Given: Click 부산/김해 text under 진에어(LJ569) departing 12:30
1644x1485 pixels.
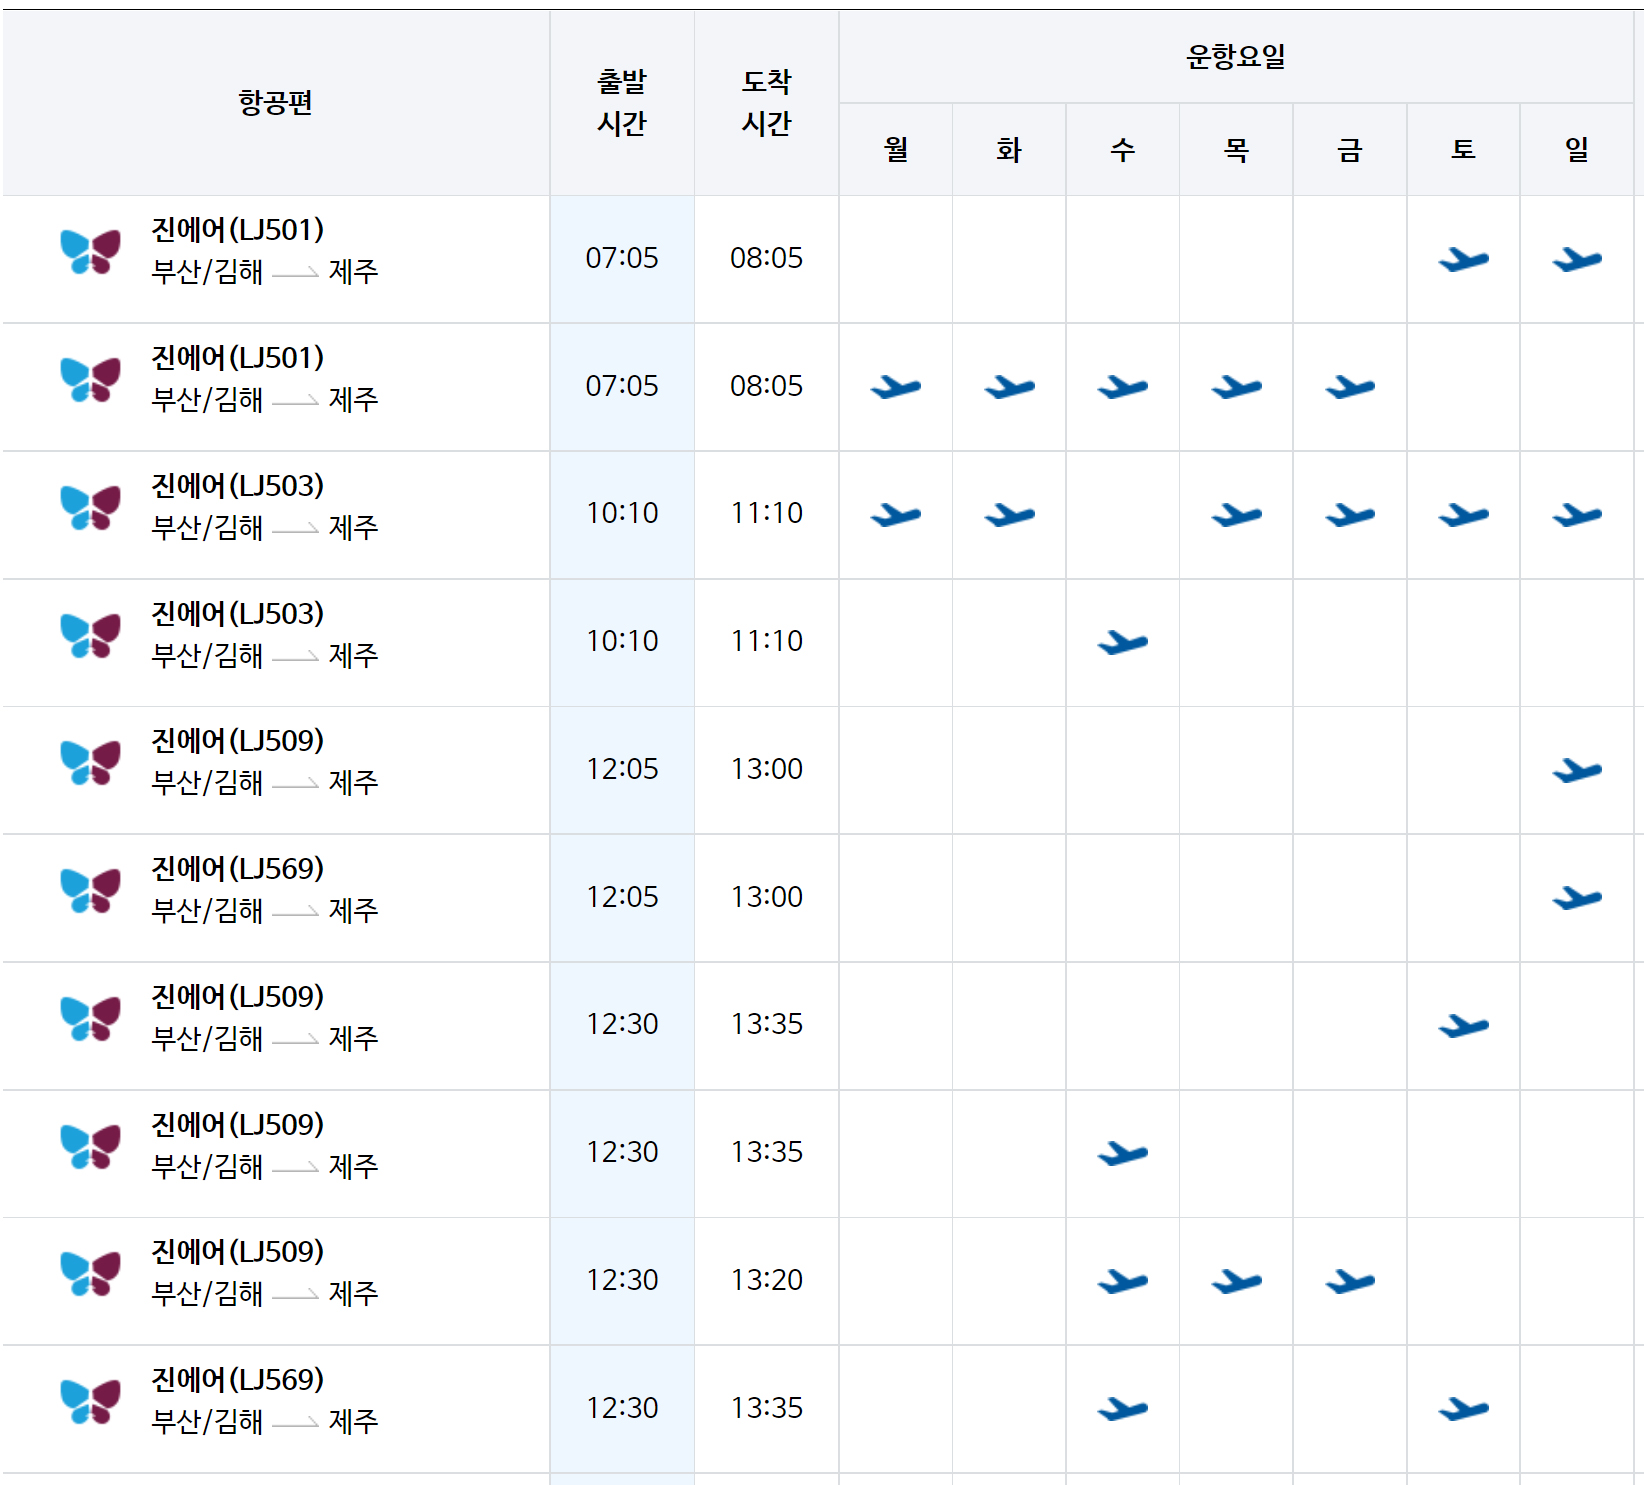Looking at the screenshot, I should 207,1422.
